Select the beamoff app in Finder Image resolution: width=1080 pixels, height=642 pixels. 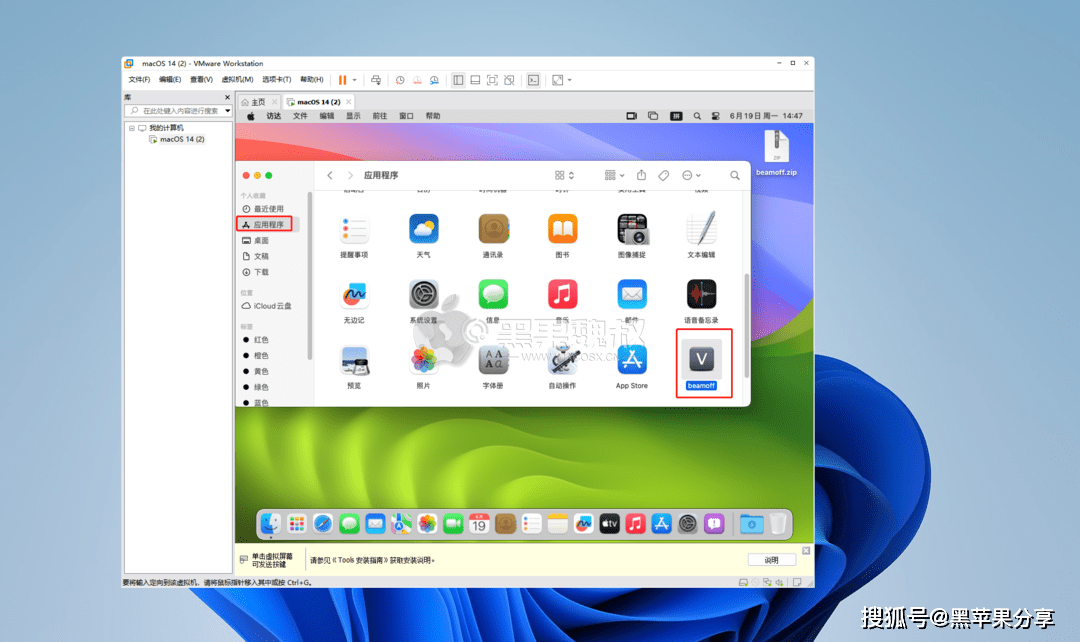[x=701, y=359]
